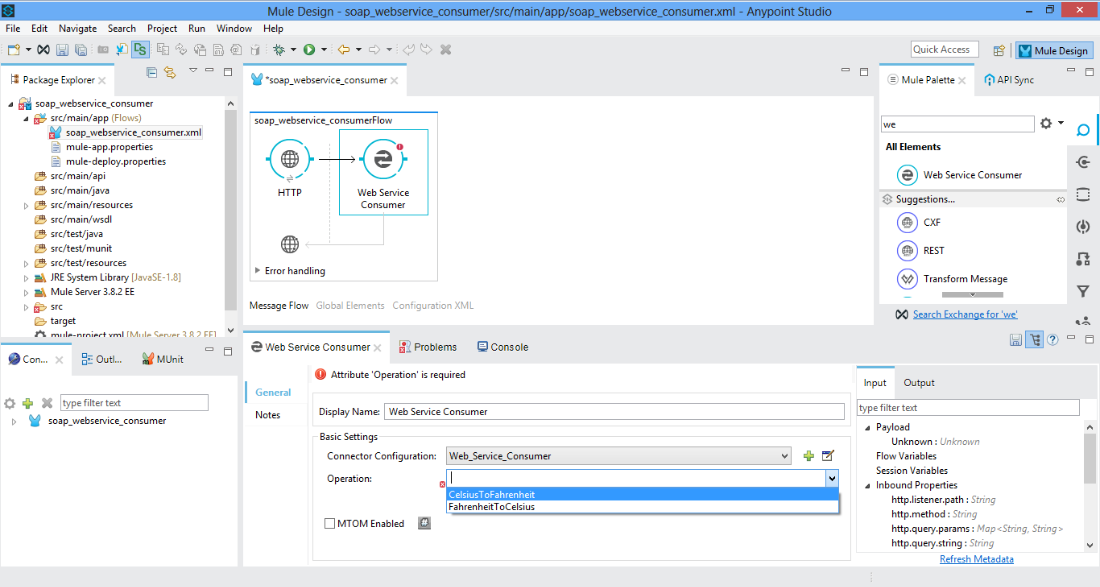This screenshot has height=587, width=1100.
Task: Switch to Output metadata tab
Action: 919,382
